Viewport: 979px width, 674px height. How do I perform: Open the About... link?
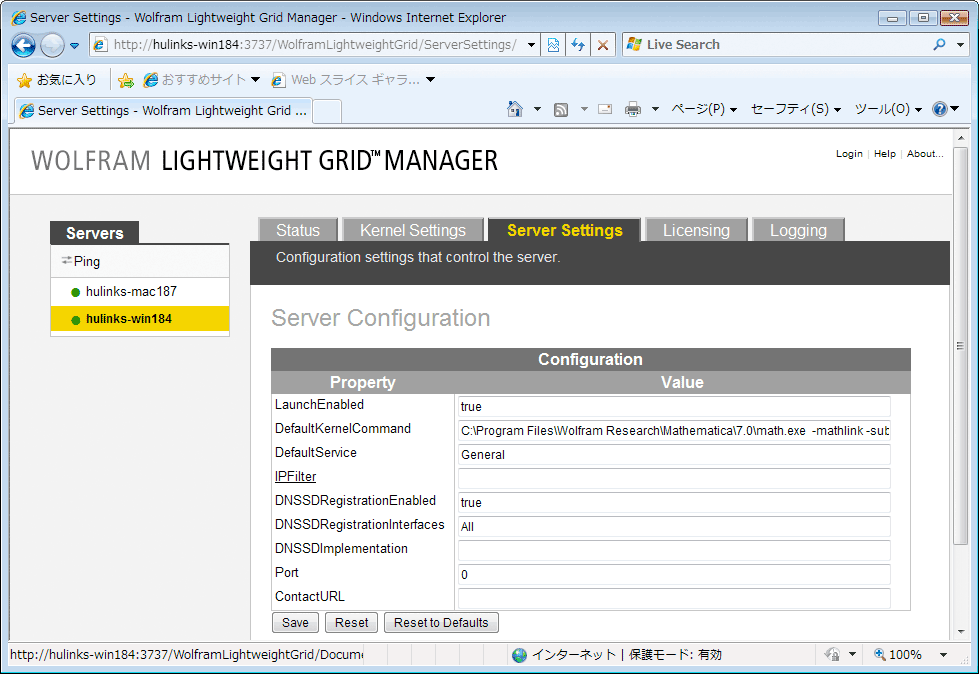925,154
